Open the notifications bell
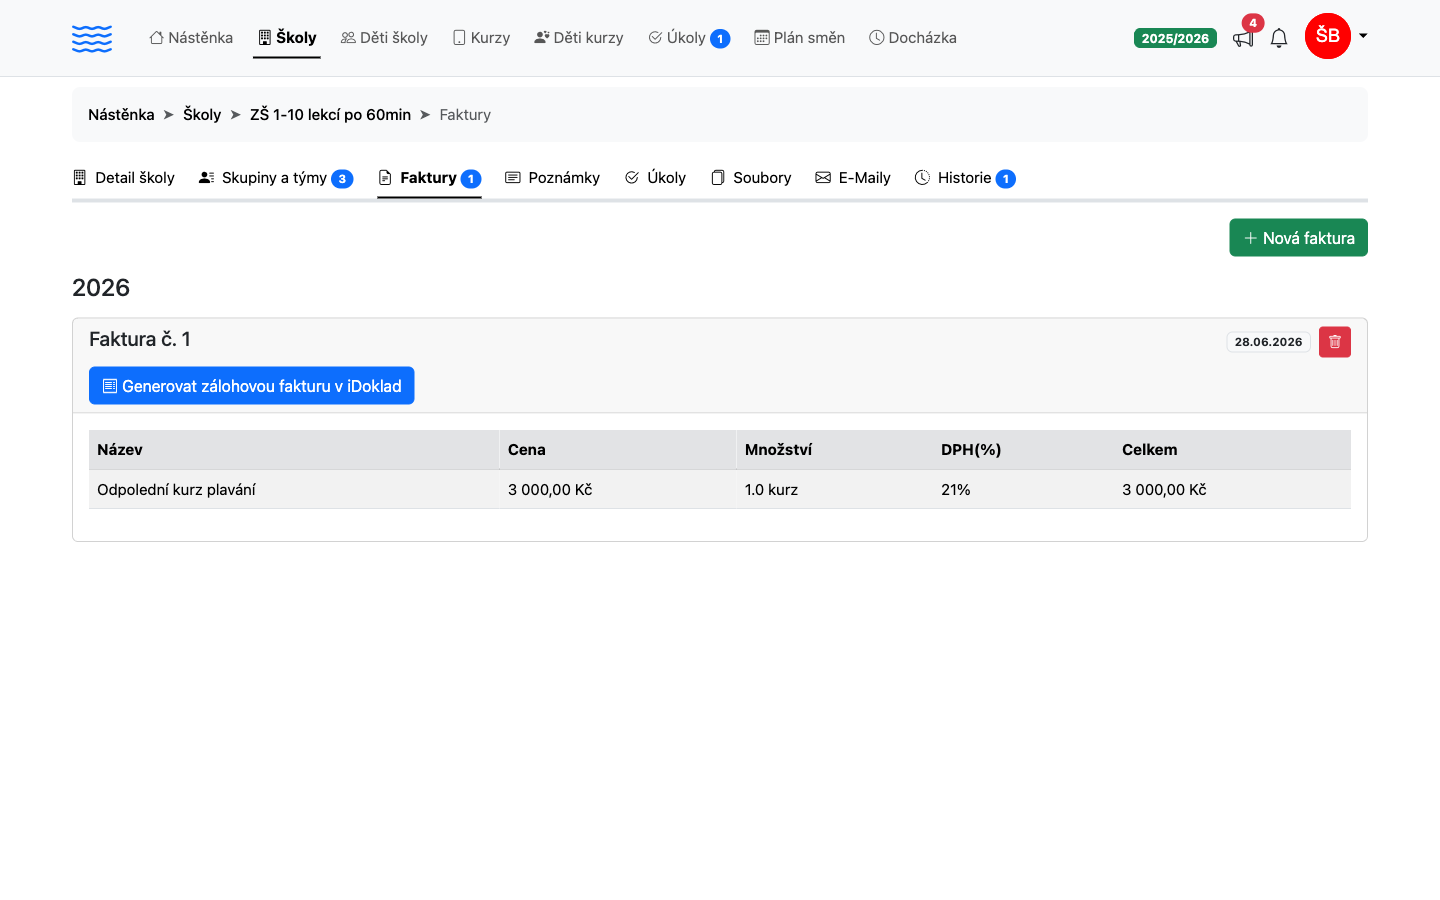The width and height of the screenshot is (1440, 900). point(1279,38)
